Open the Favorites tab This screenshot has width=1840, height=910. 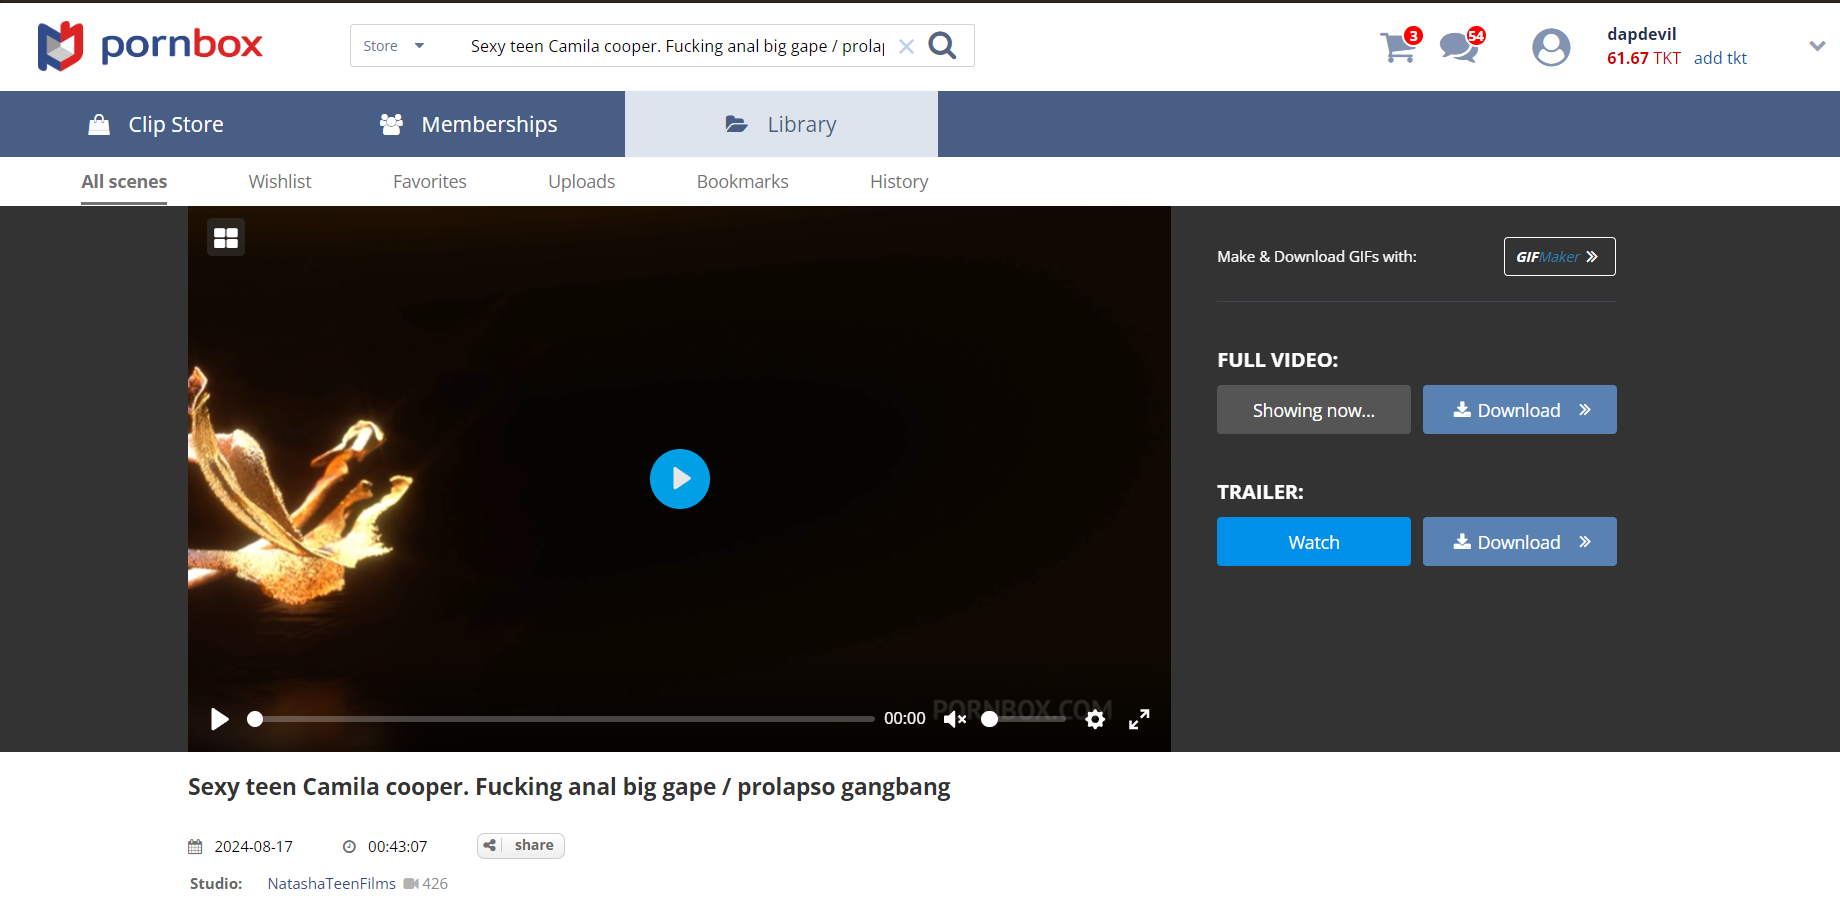click(429, 182)
